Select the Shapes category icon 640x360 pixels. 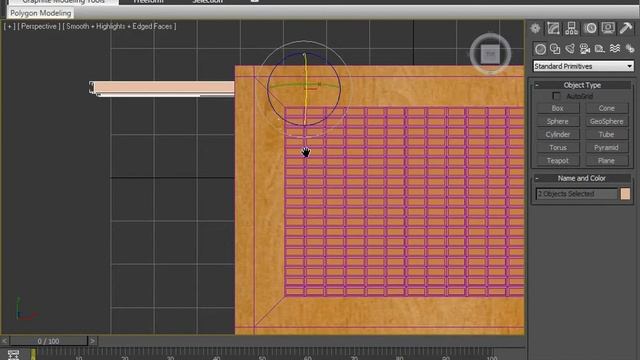(x=555, y=49)
